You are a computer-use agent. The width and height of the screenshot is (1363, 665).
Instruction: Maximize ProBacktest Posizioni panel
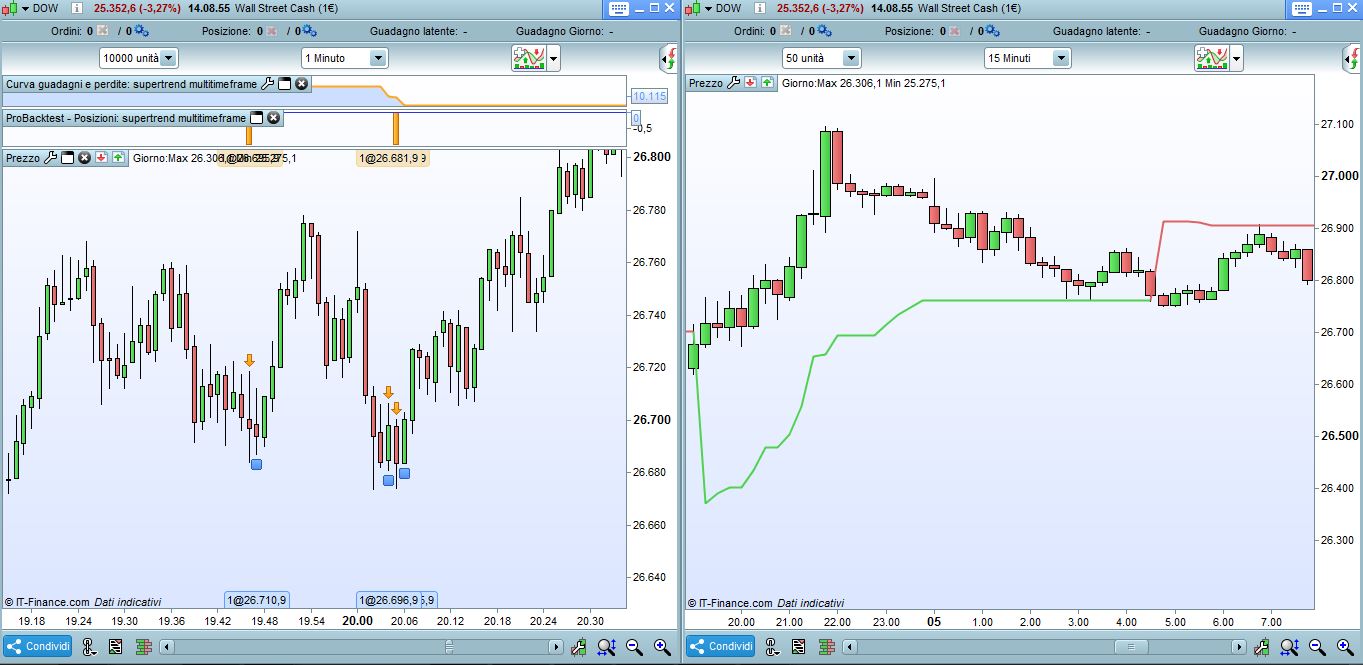[x=256, y=118]
